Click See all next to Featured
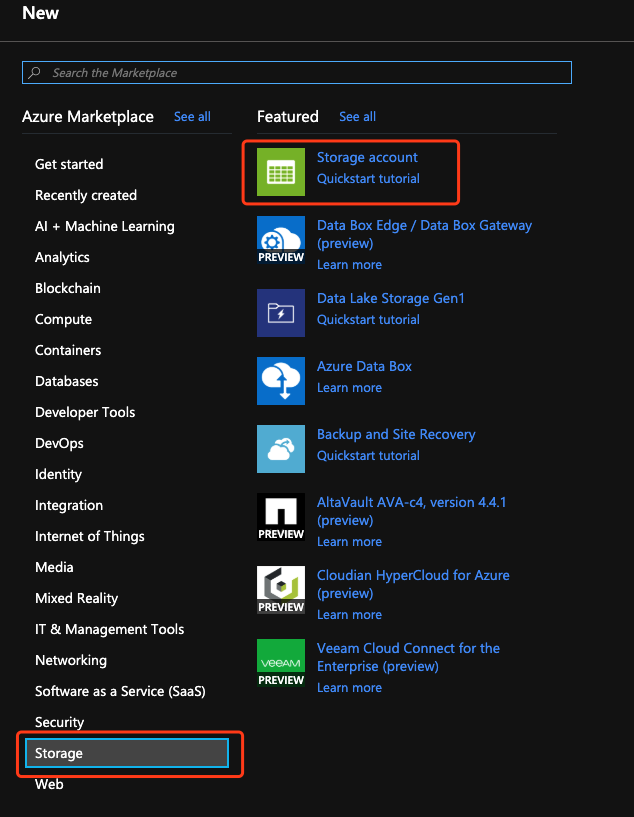This screenshot has width=634, height=817. click(x=357, y=117)
